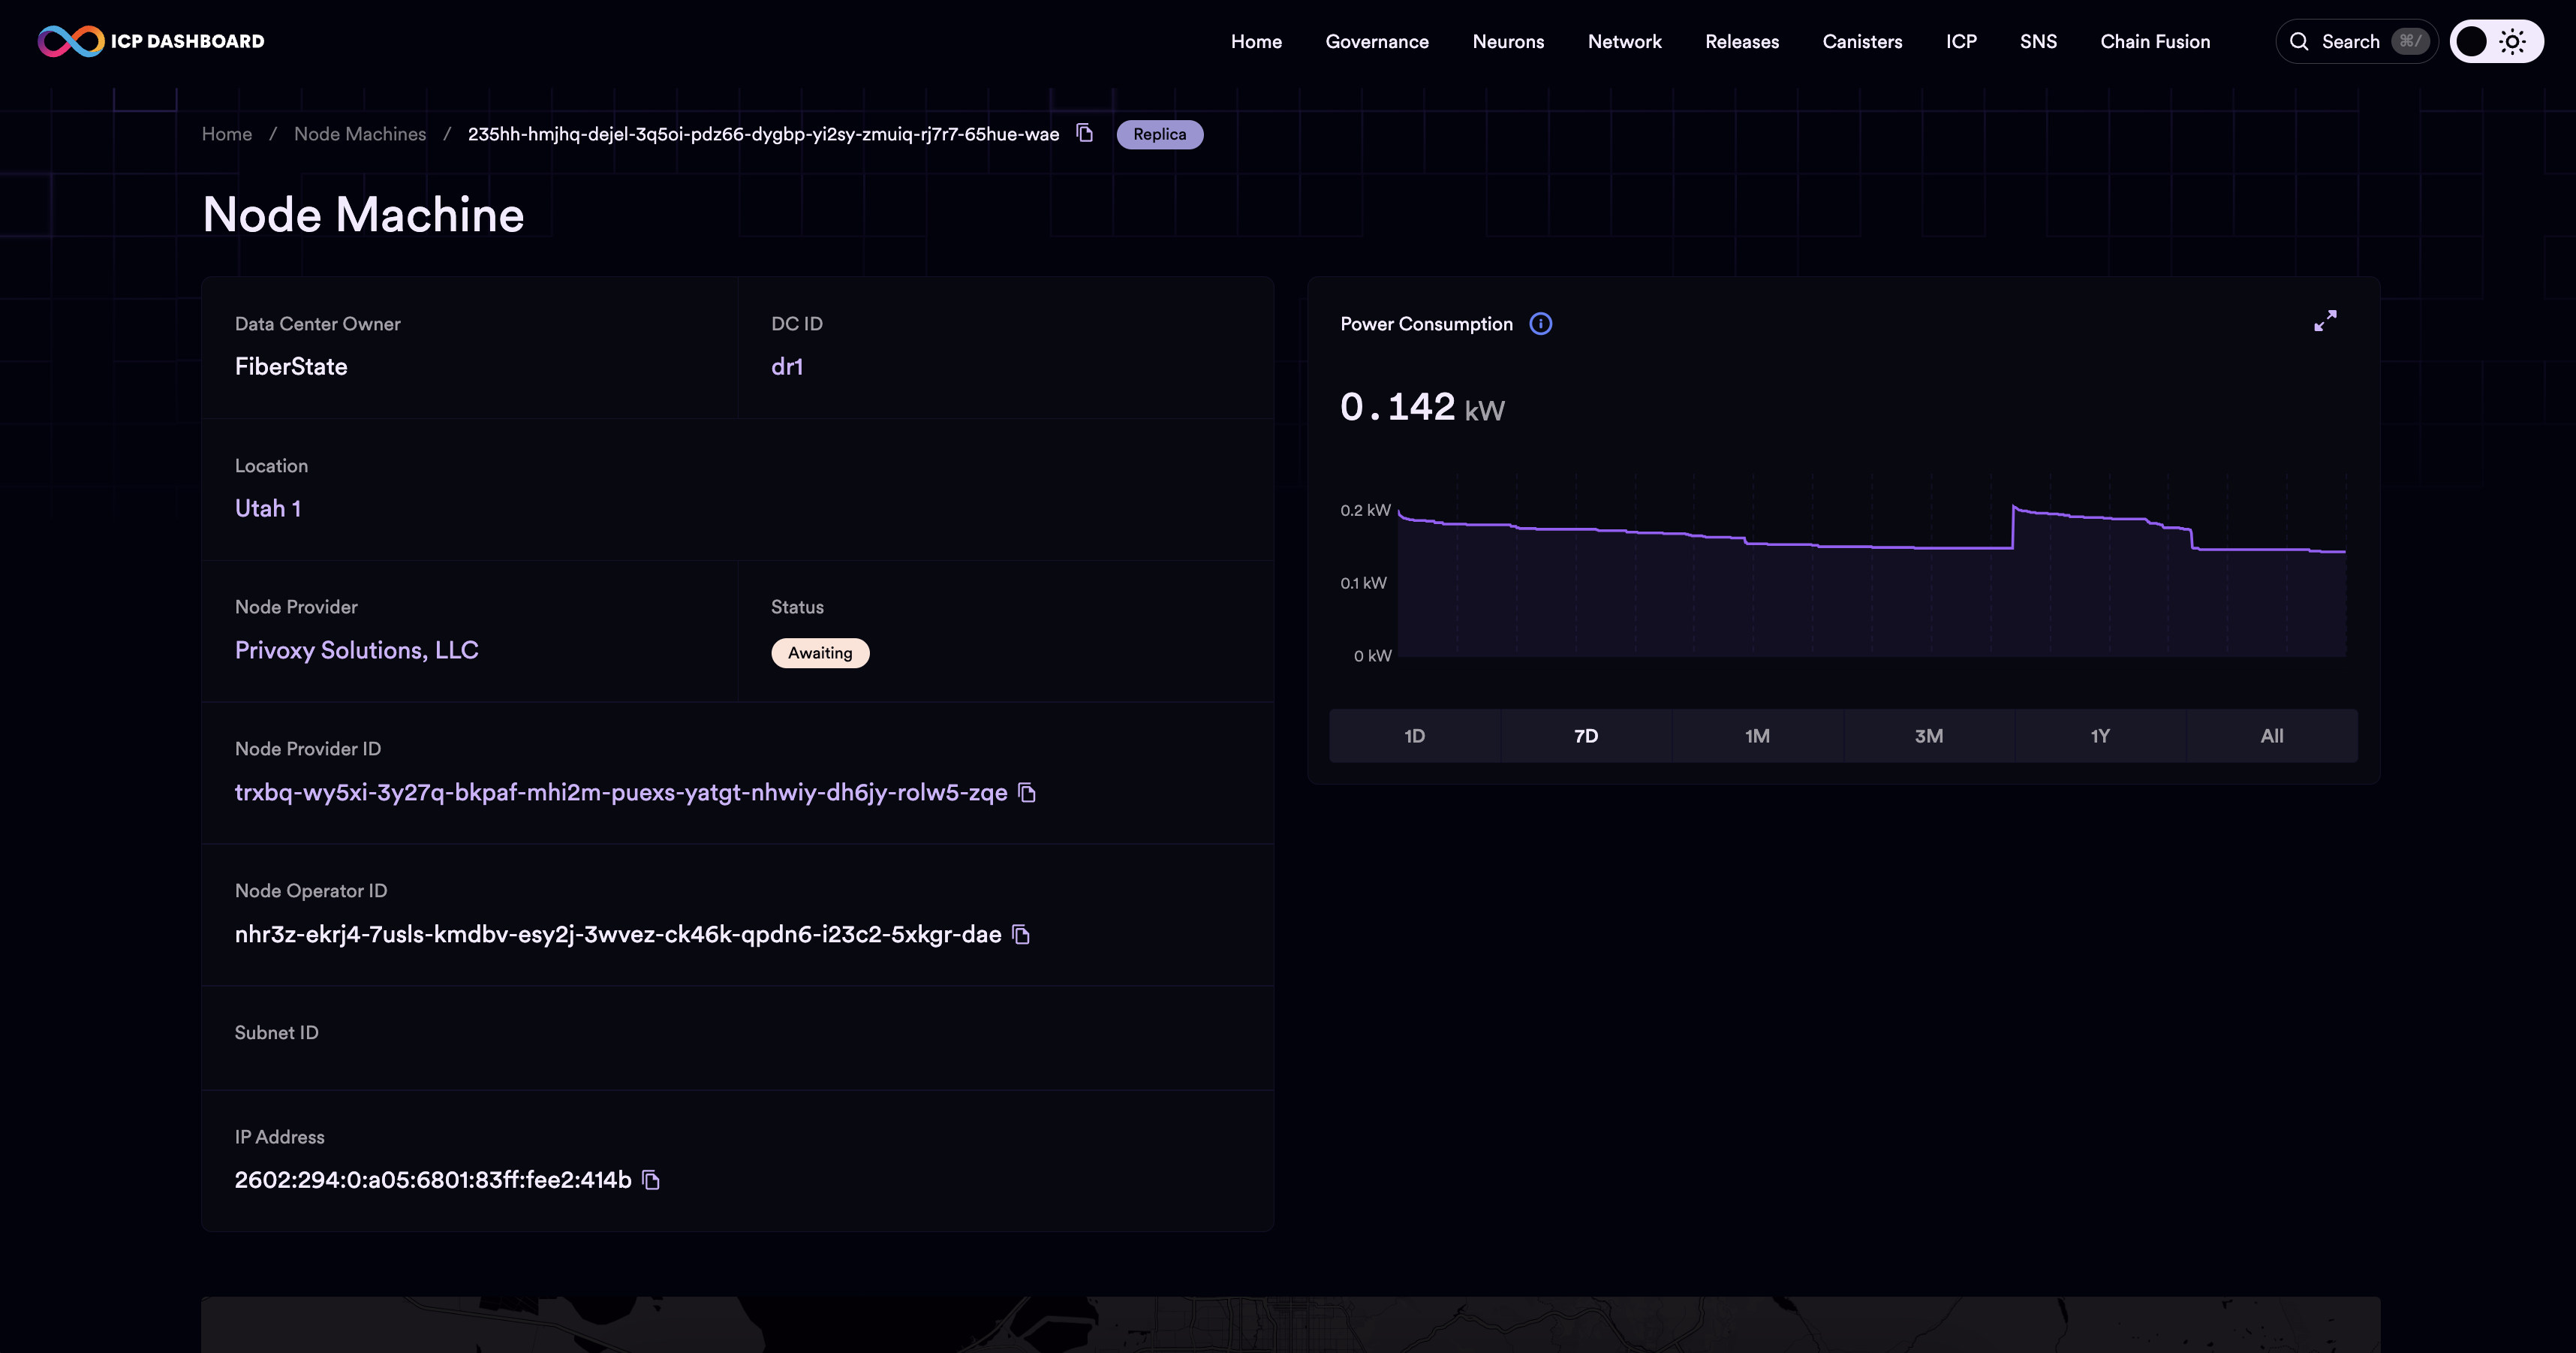The height and width of the screenshot is (1353, 2576).
Task: Open the SNS menu
Action: coord(2038,41)
